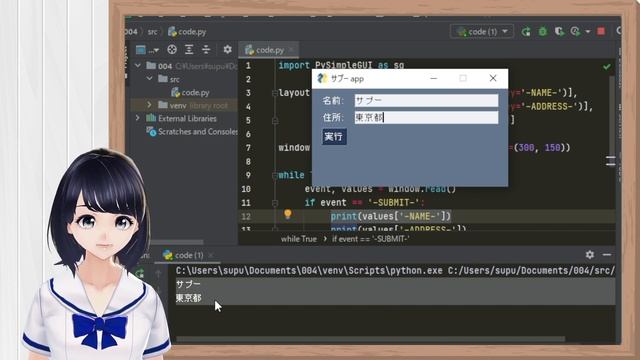Click the rerun icon in the run panel

(x=140, y=273)
